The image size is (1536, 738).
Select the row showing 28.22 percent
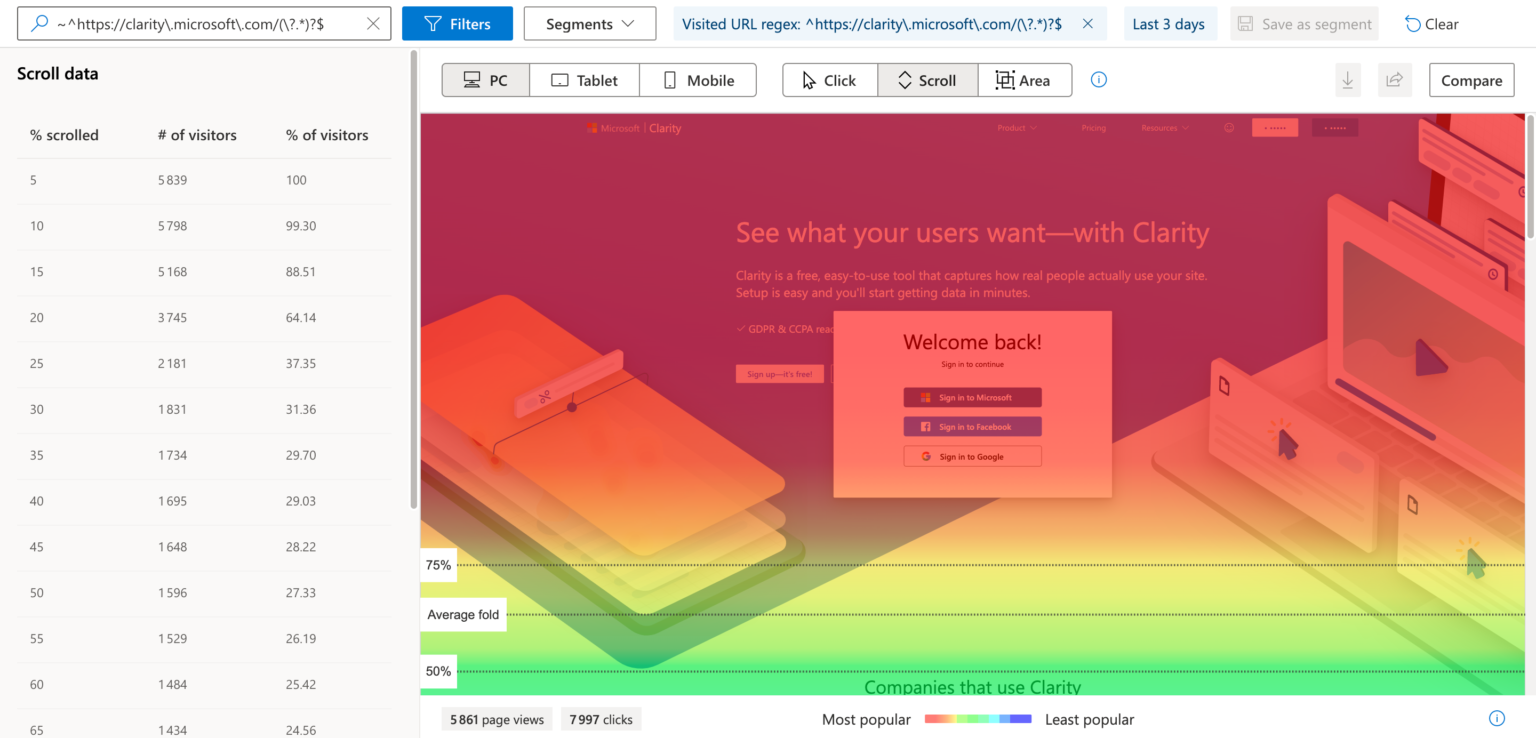[204, 547]
